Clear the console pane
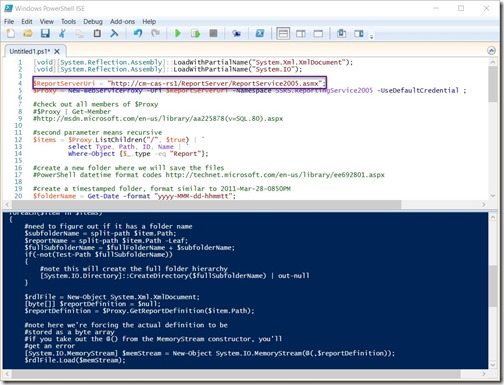Viewport: 504px width, 385px height. [114, 33]
